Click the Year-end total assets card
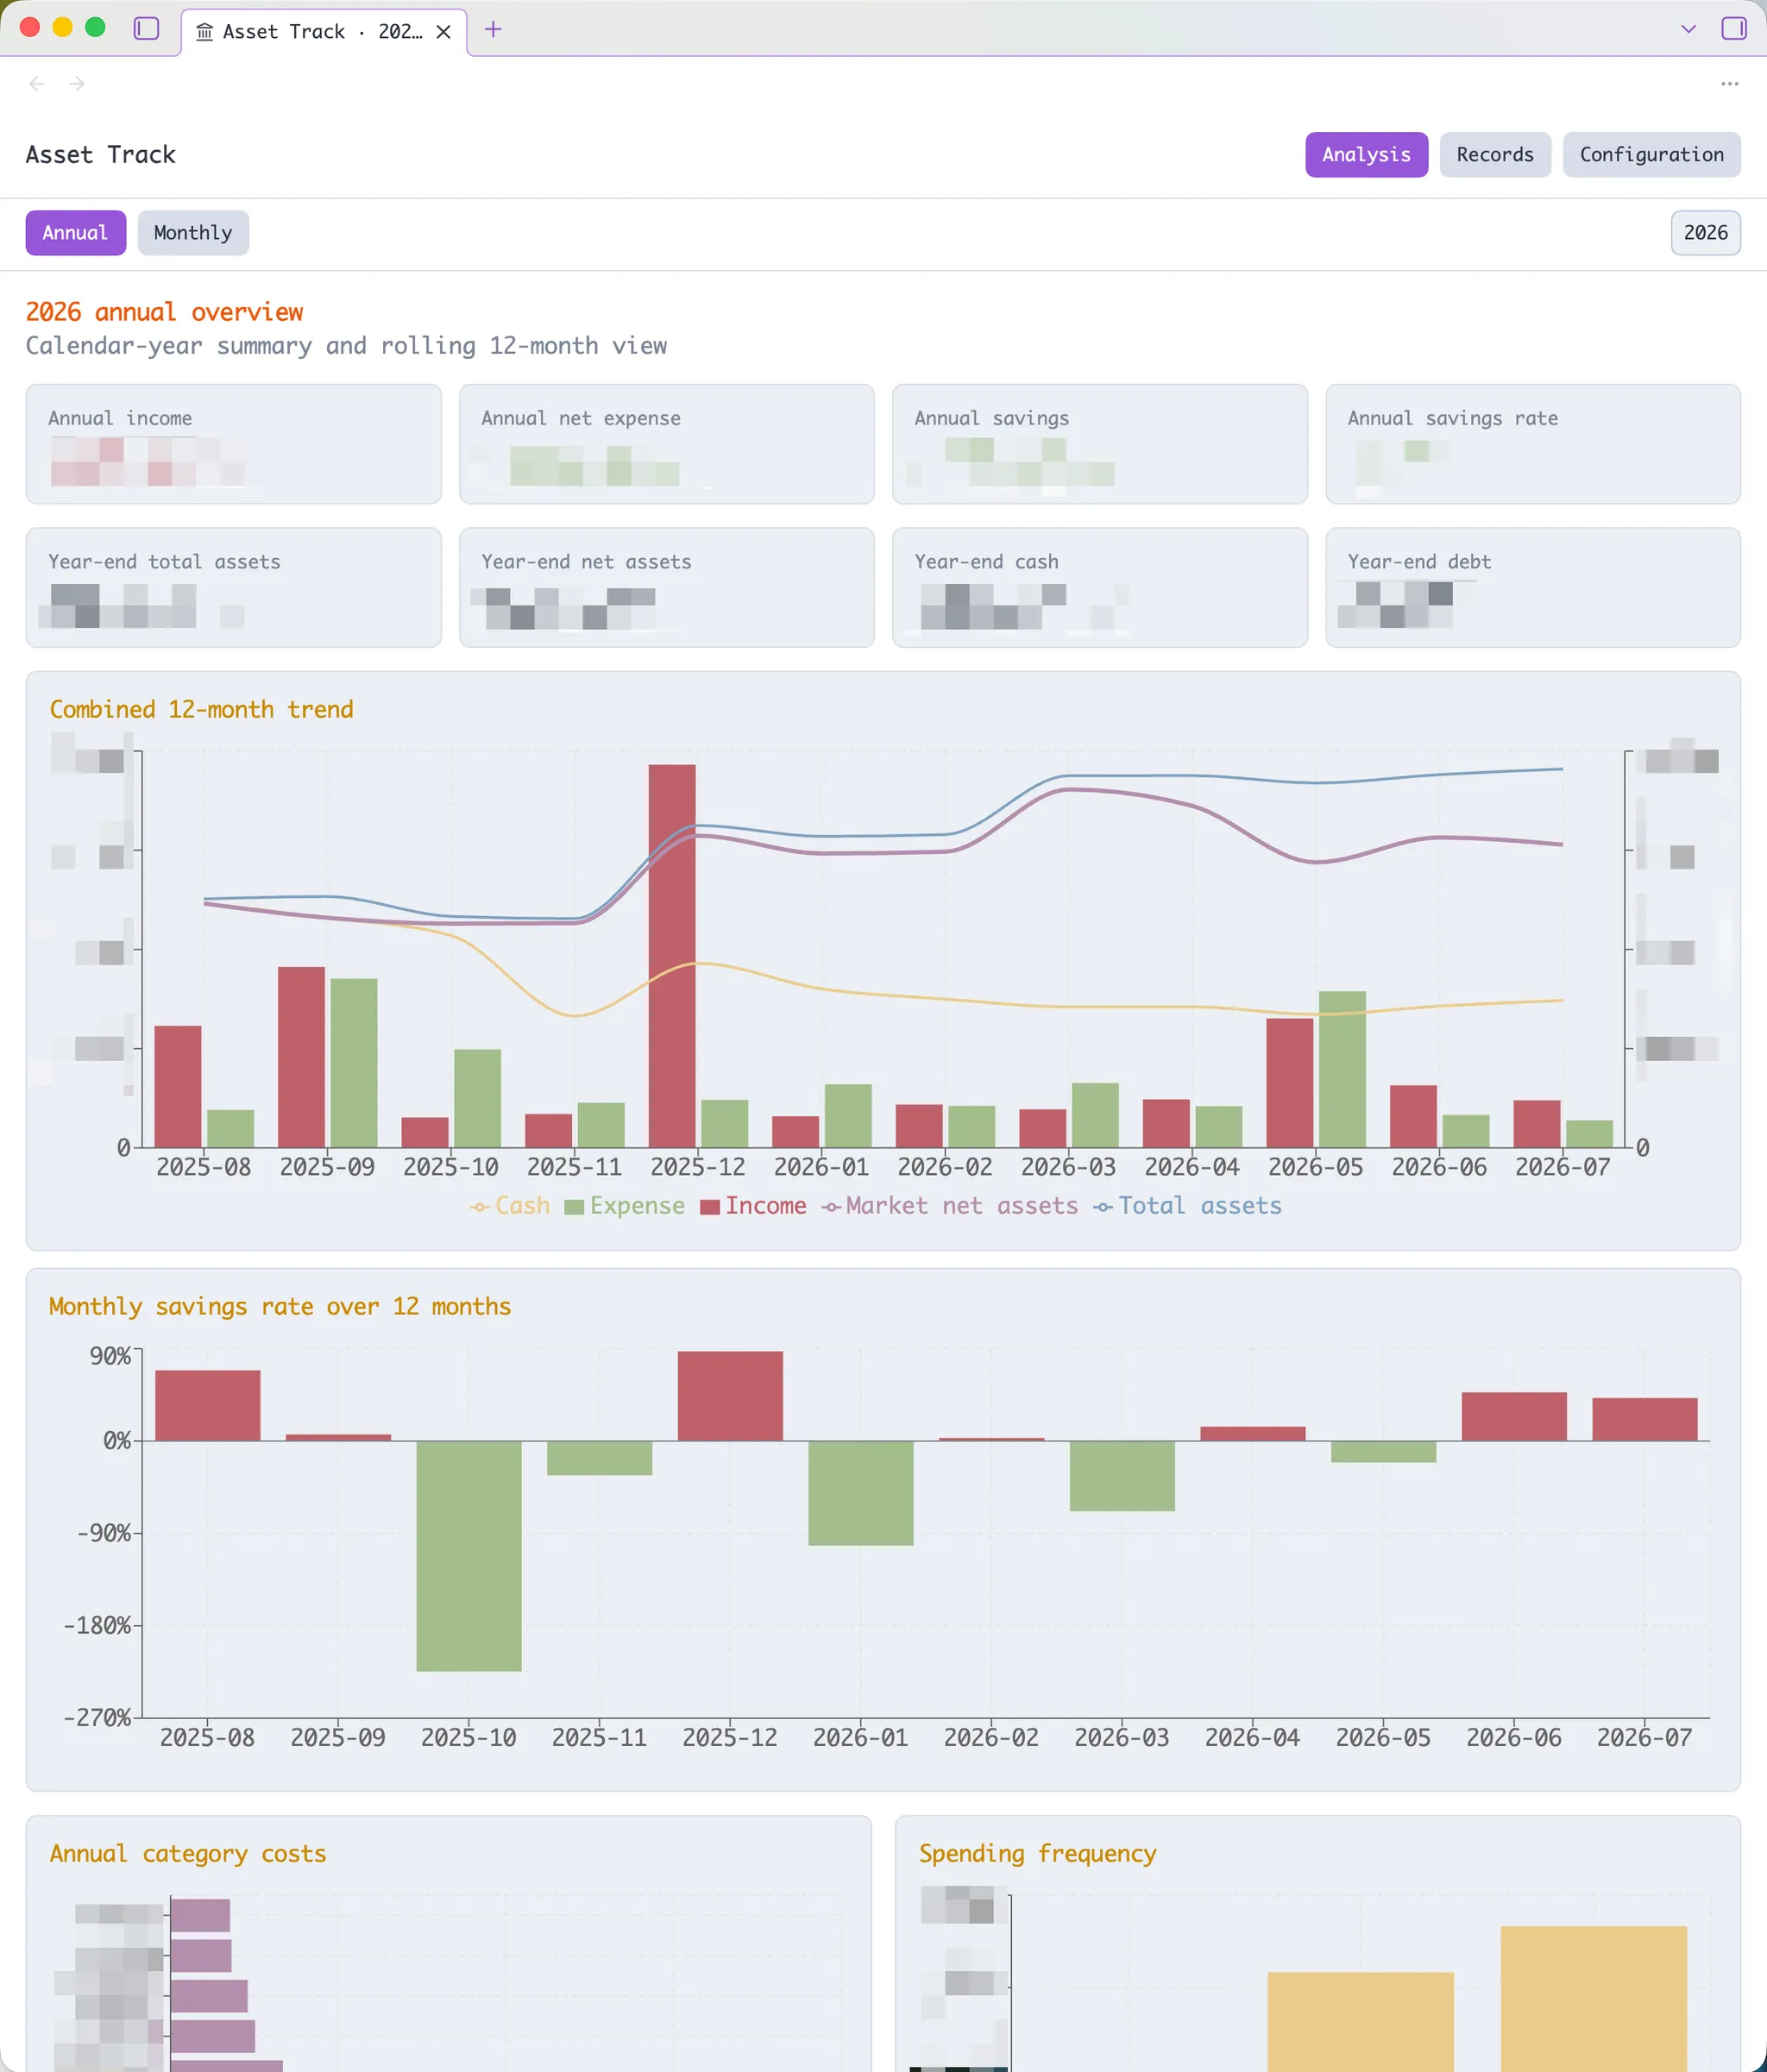The image size is (1767, 2072). click(x=233, y=588)
